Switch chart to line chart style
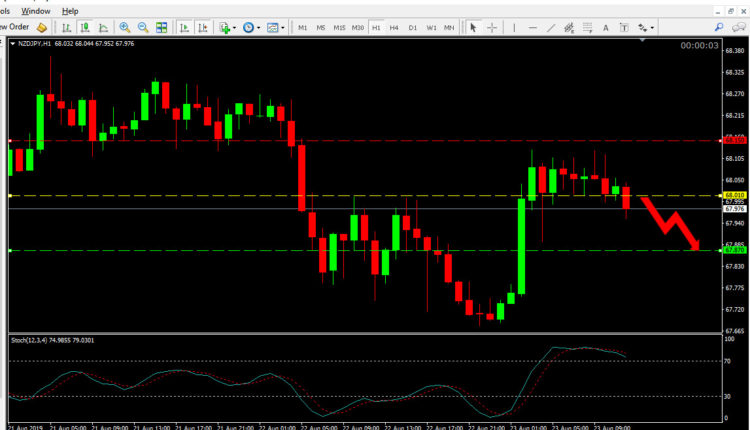 click(x=103, y=28)
